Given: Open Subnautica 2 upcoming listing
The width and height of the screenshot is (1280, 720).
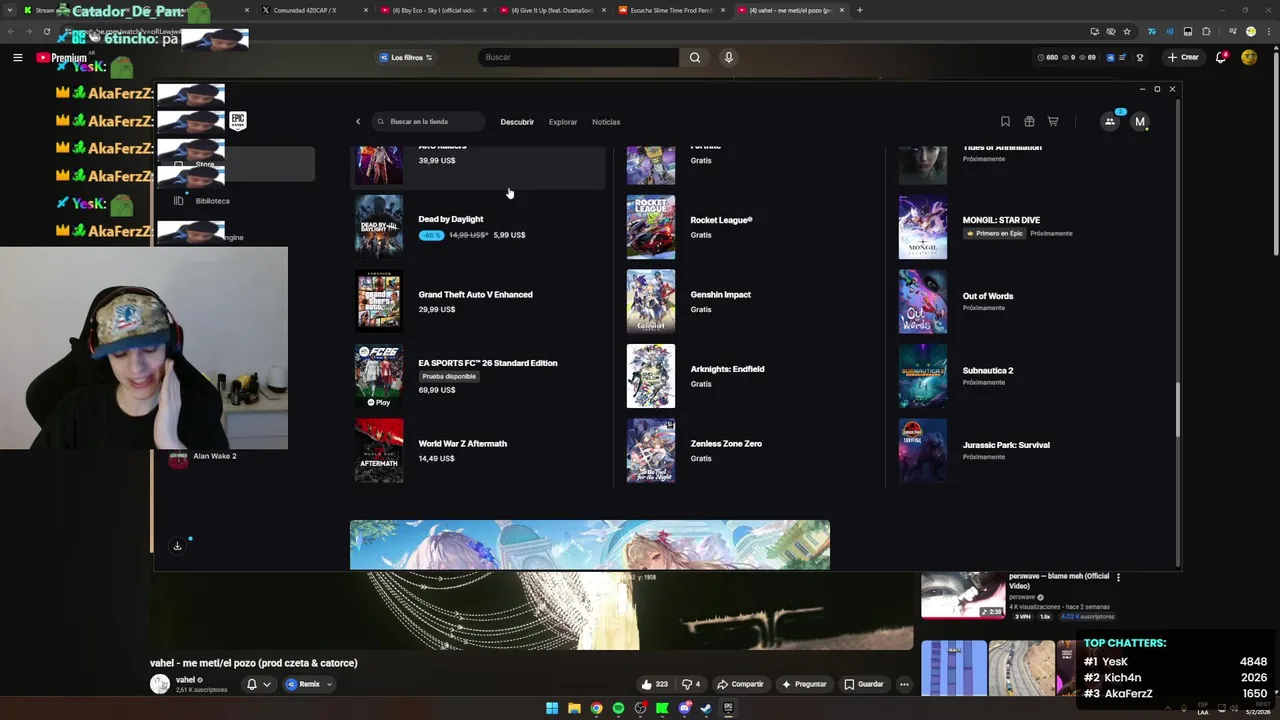Looking at the screenshot, I should (x=1022, y=376).
